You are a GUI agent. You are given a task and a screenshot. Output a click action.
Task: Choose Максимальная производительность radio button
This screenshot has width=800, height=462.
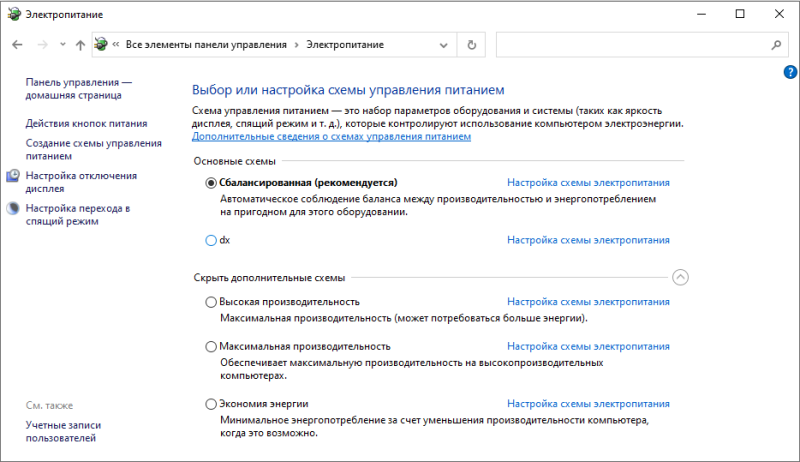pyautogui.click(x=211, y=346)
